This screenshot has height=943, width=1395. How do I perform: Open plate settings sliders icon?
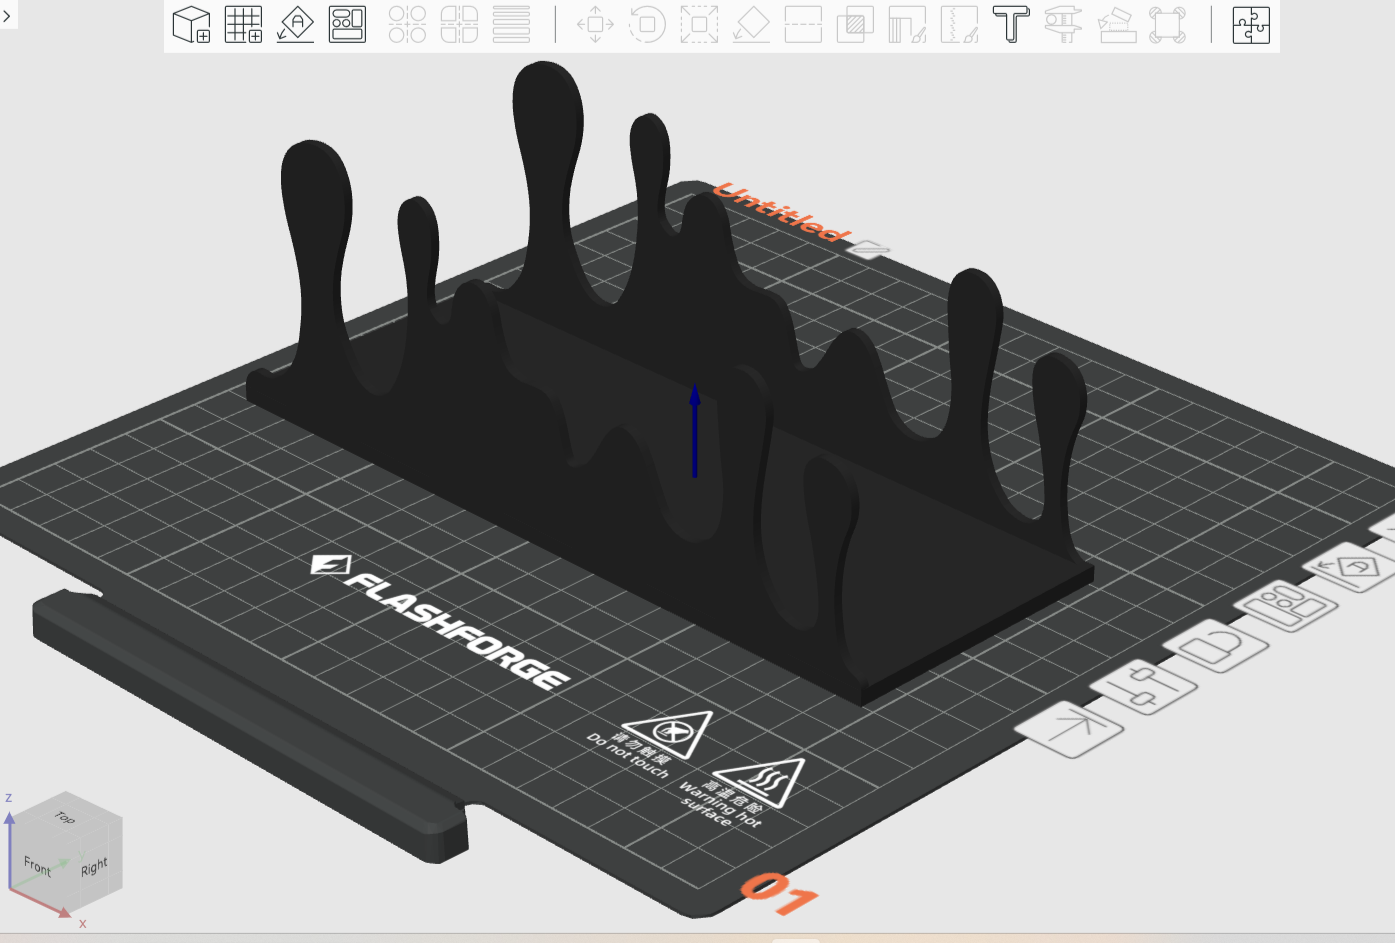pos(1143,687)
